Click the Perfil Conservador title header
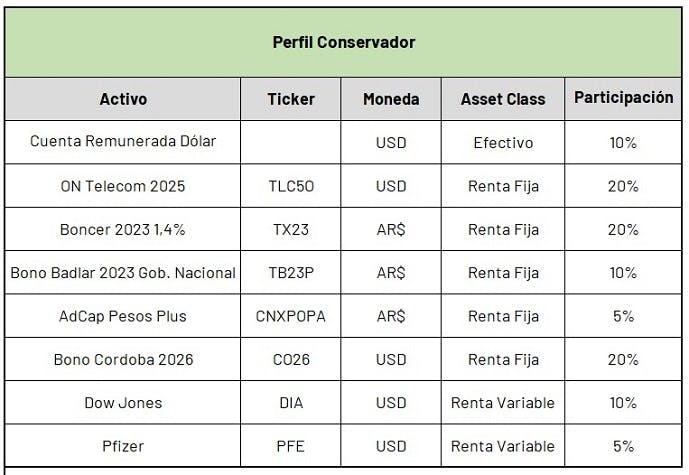This screenshot has width=689, height=475. pos(343,43)
